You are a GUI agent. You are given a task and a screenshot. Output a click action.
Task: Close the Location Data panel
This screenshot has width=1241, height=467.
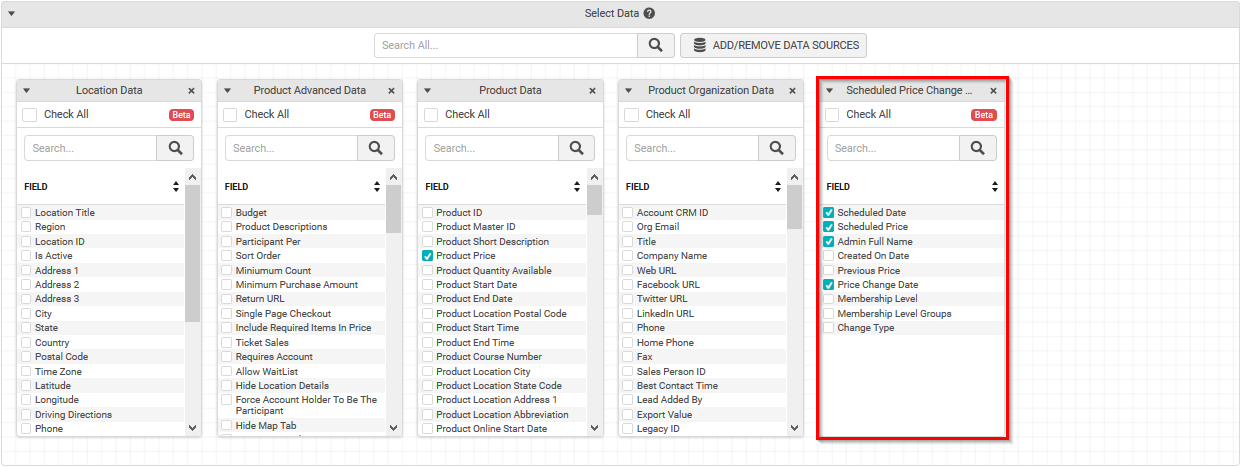(x=190, y=91)
